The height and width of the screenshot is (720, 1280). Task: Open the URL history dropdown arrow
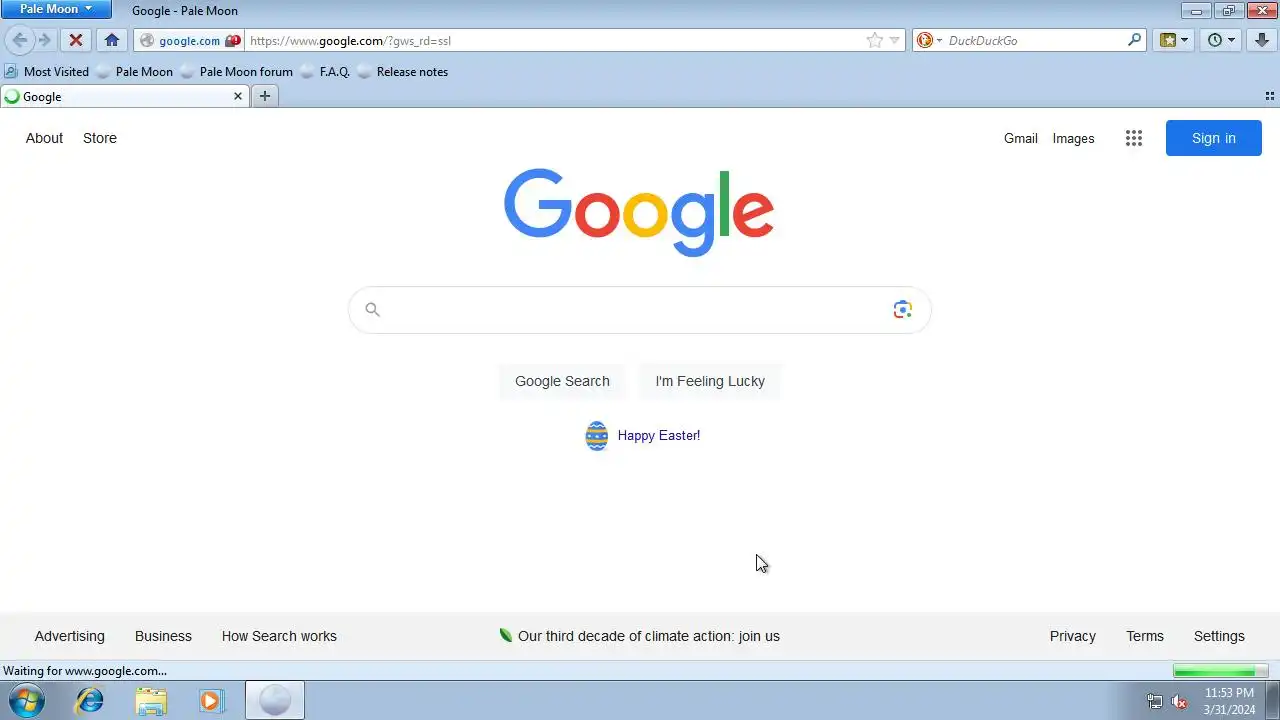[x=895, y=41]
